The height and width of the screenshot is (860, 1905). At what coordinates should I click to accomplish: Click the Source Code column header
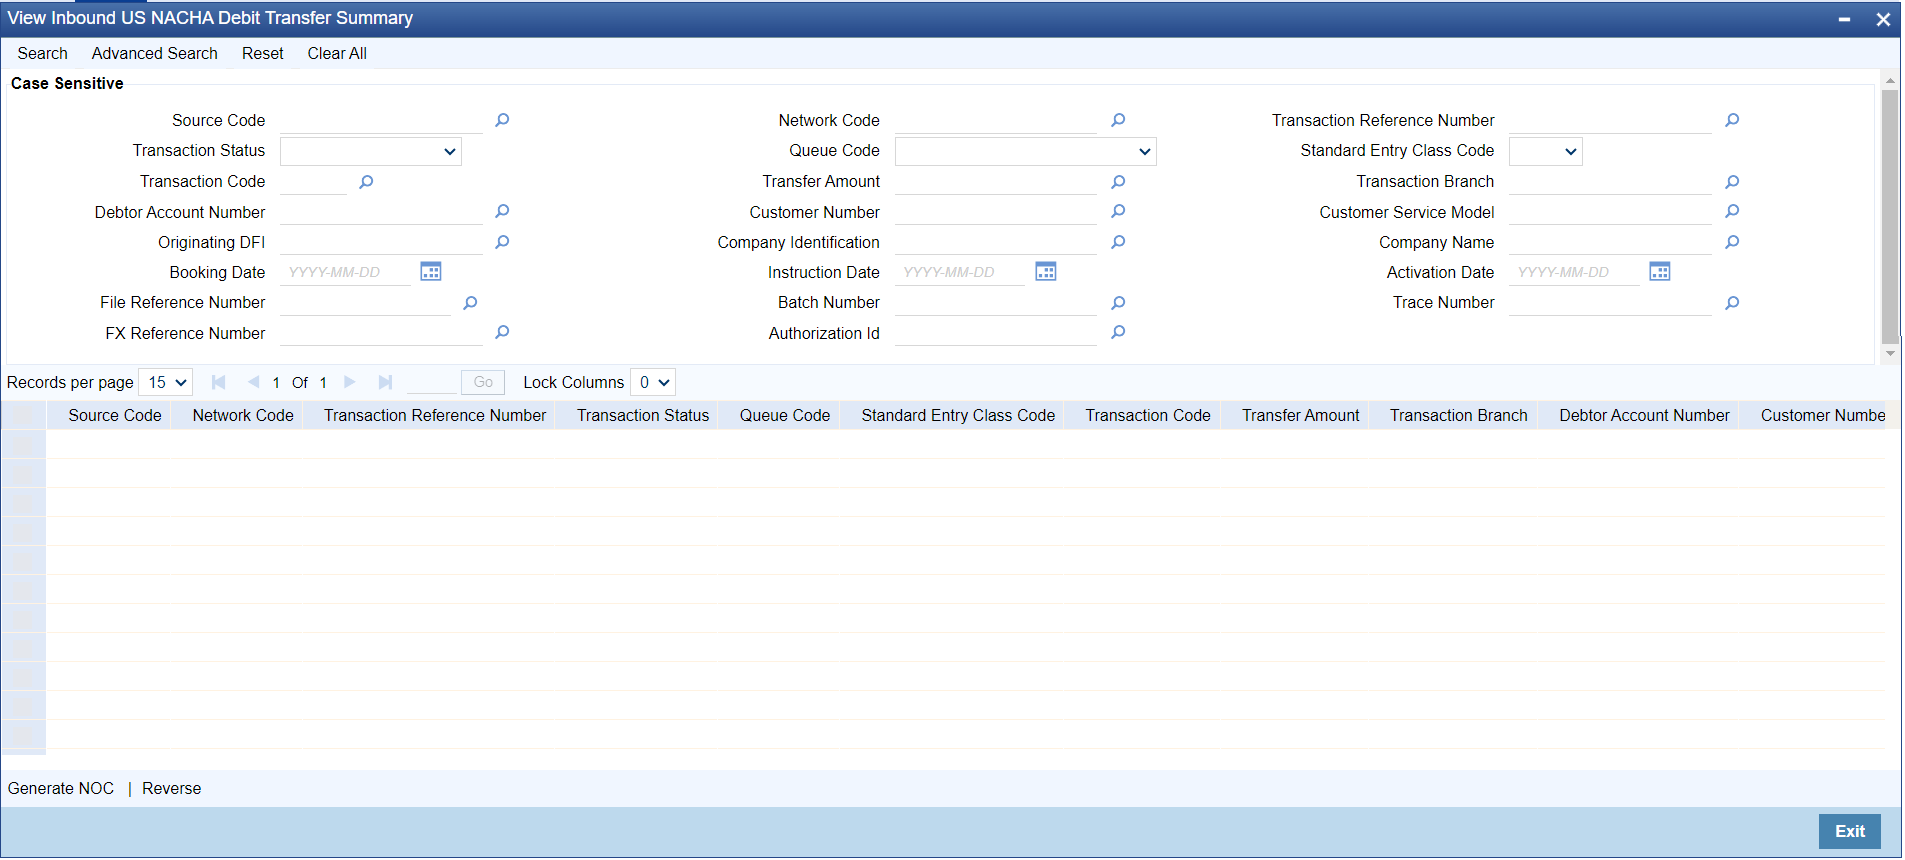point(115,415)
